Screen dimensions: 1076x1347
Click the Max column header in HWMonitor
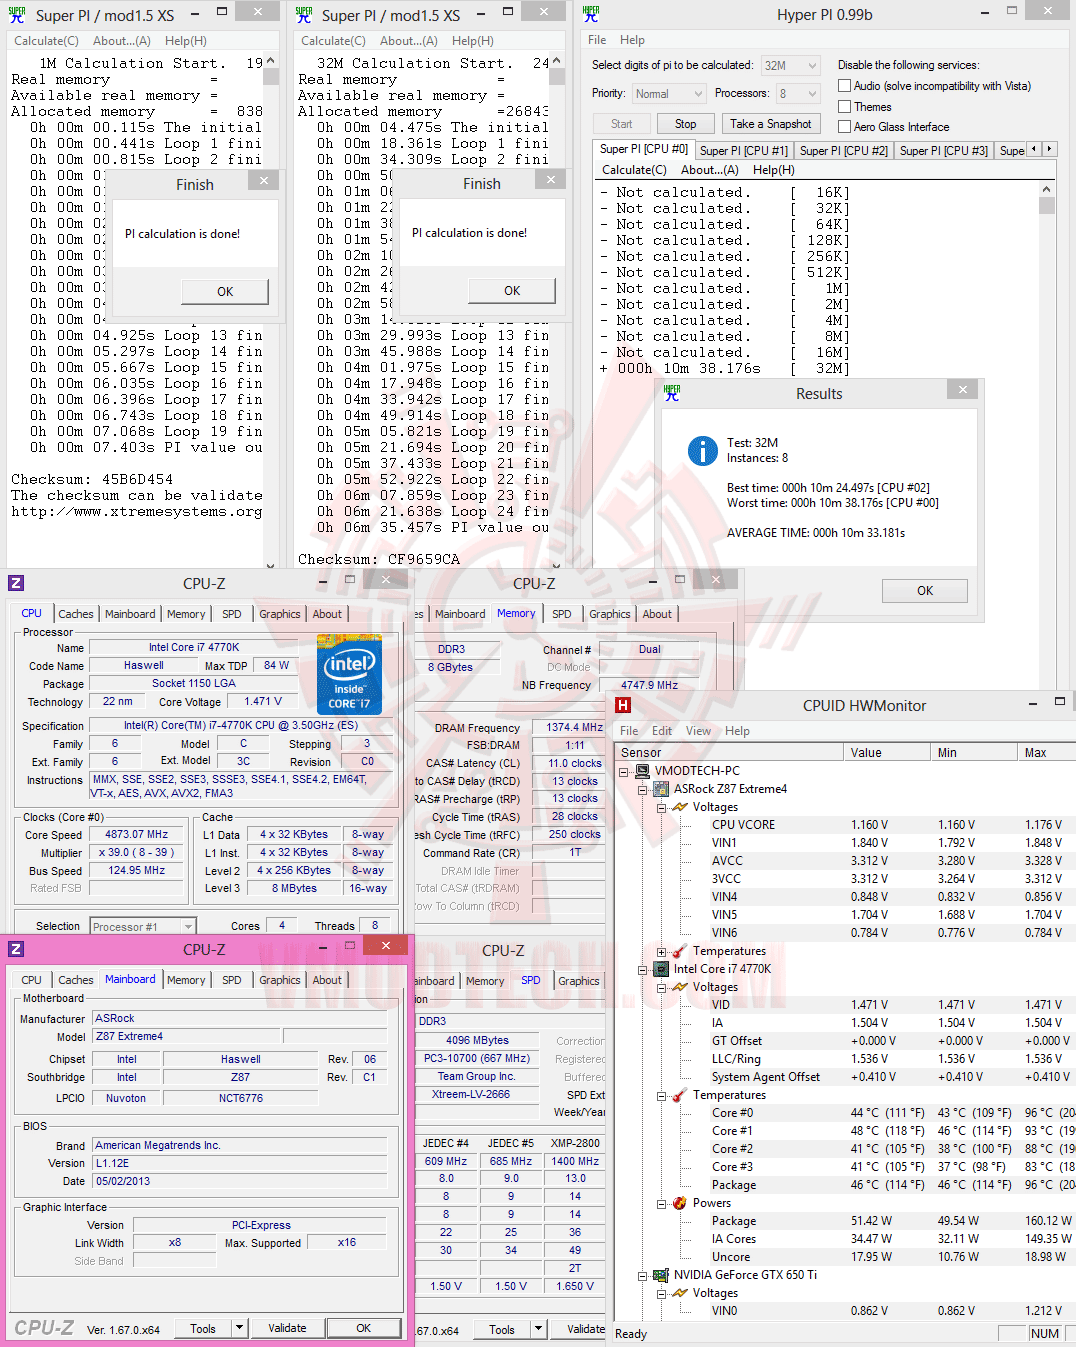(x=1046, y=752)
